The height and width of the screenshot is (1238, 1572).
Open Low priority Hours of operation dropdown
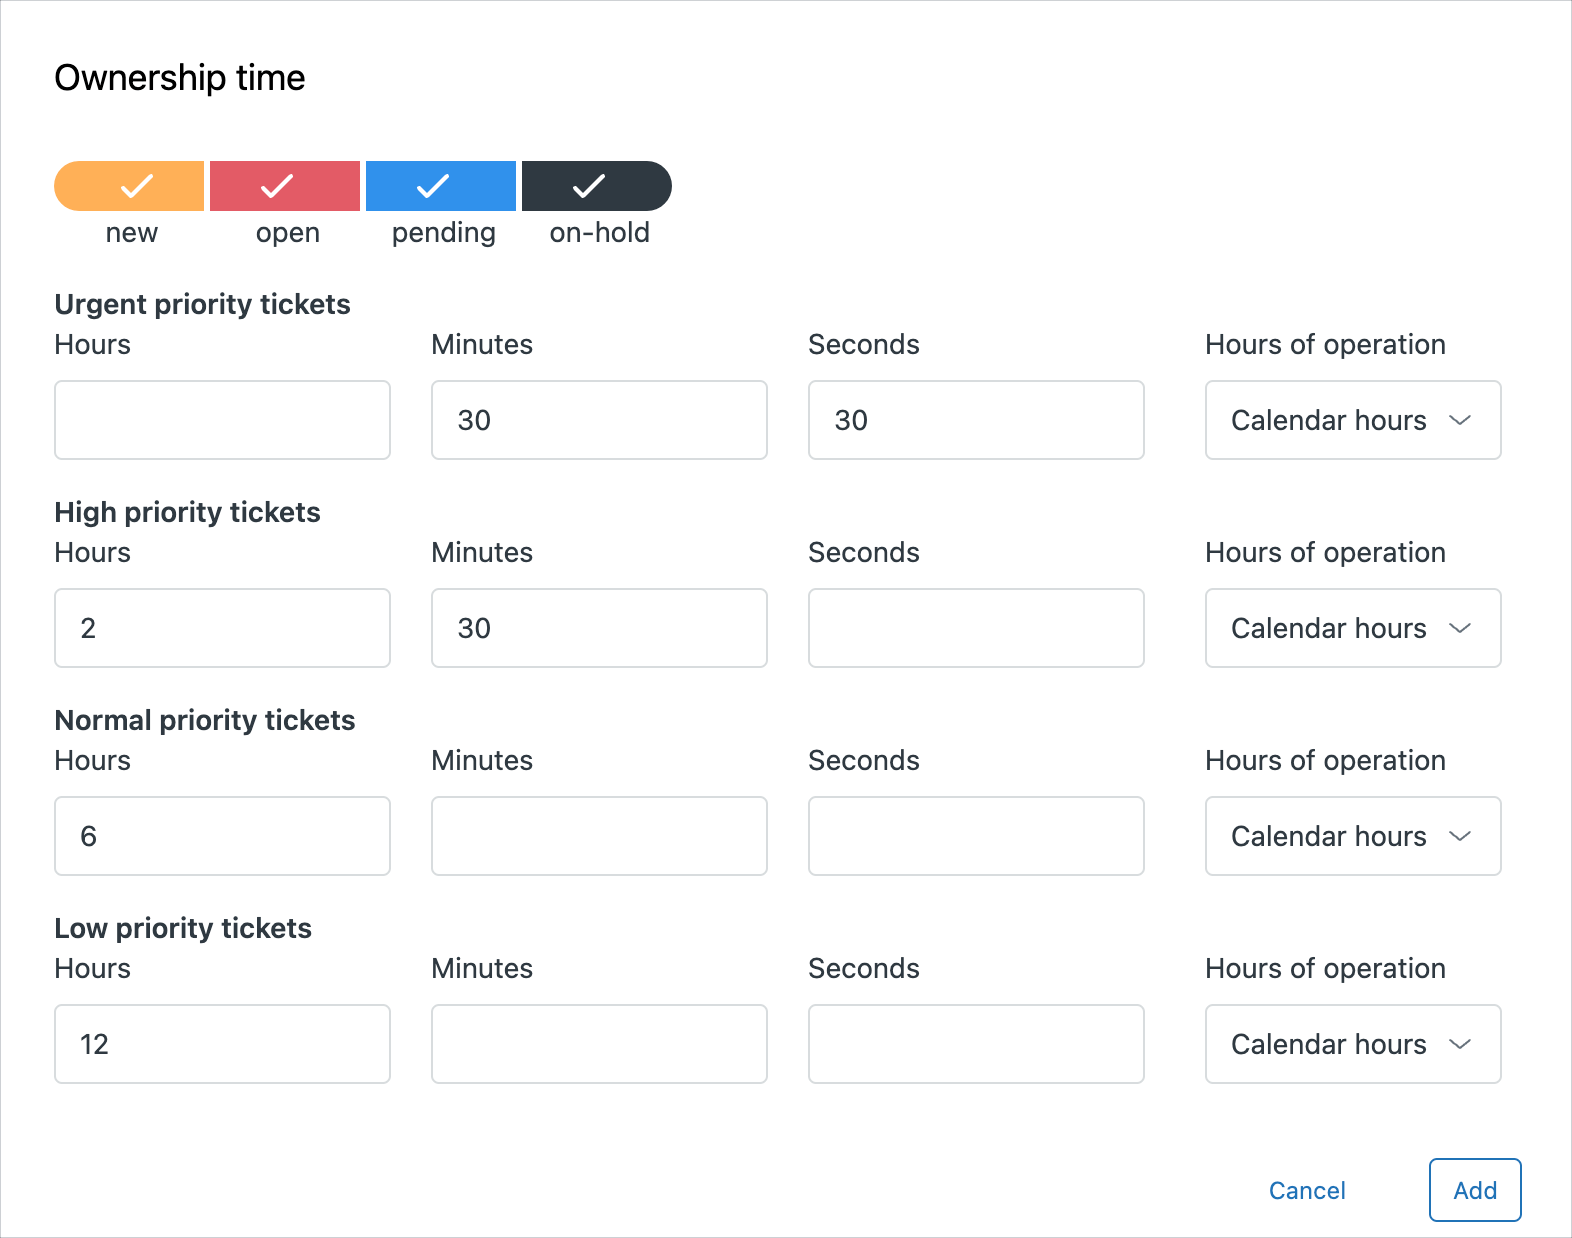1353,1044
